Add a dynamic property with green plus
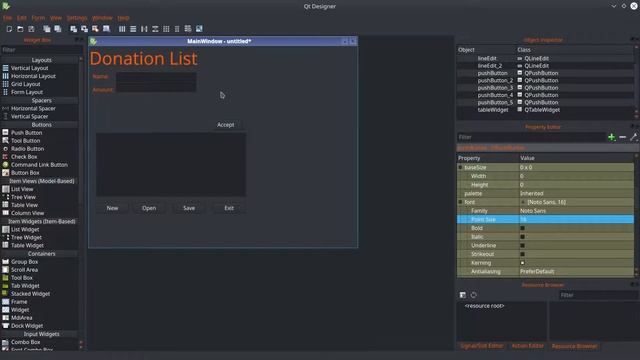640x360 pixels. pyautogui.click(x=611, y=137)
